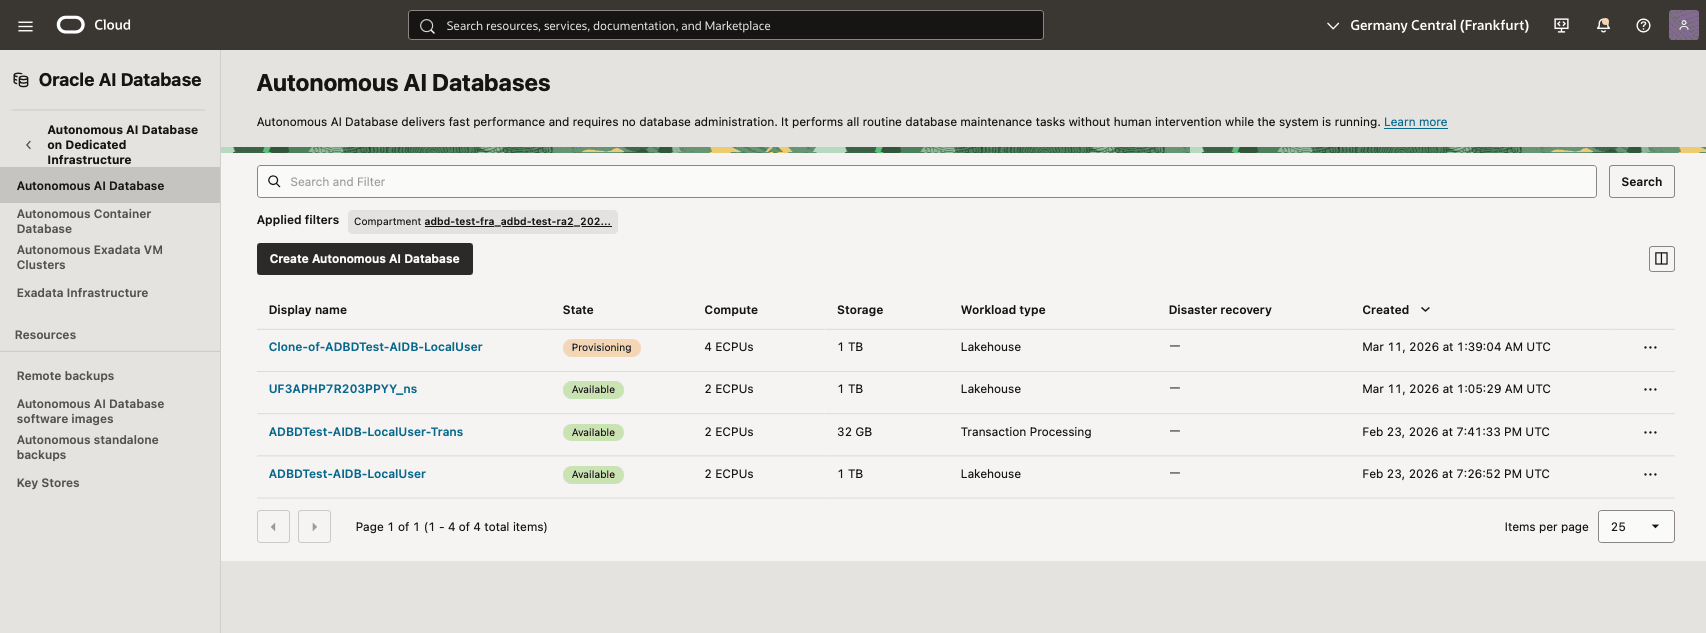The height and width of the screenshot is (633, 1706).
Task: Open Autonomous Container Database page
Action: point(84,221)
